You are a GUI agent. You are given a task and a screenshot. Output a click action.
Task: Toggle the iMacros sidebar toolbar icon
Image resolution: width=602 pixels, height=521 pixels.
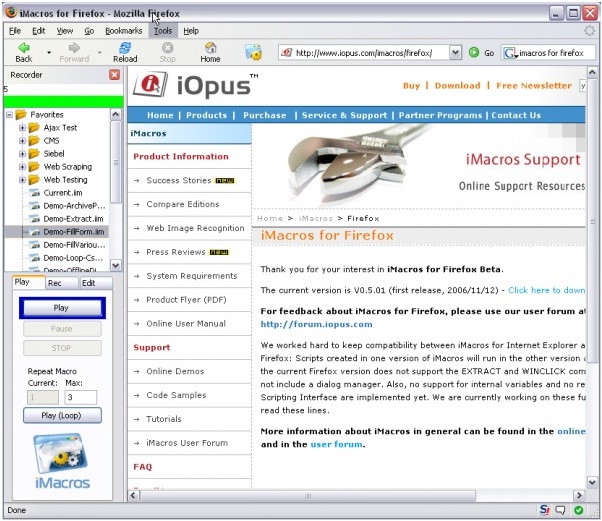253,52
